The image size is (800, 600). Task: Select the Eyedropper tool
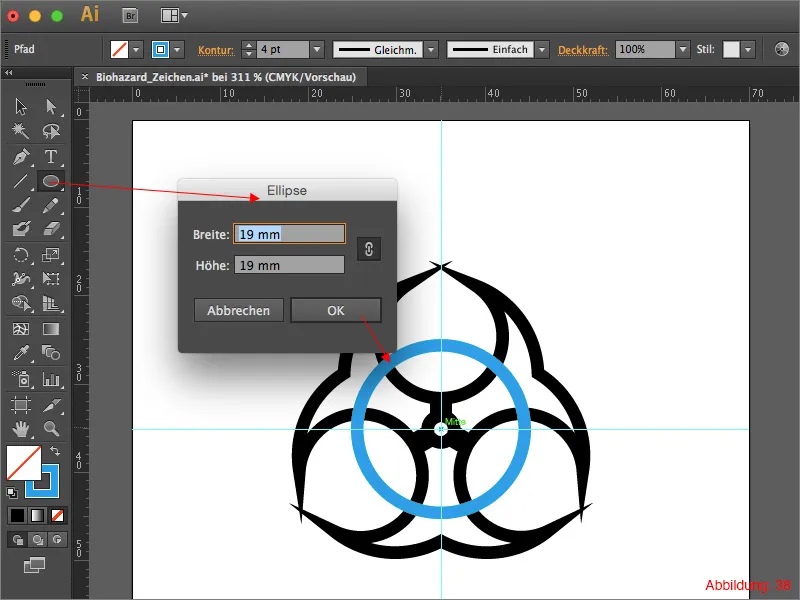click(x=21, y=353)
